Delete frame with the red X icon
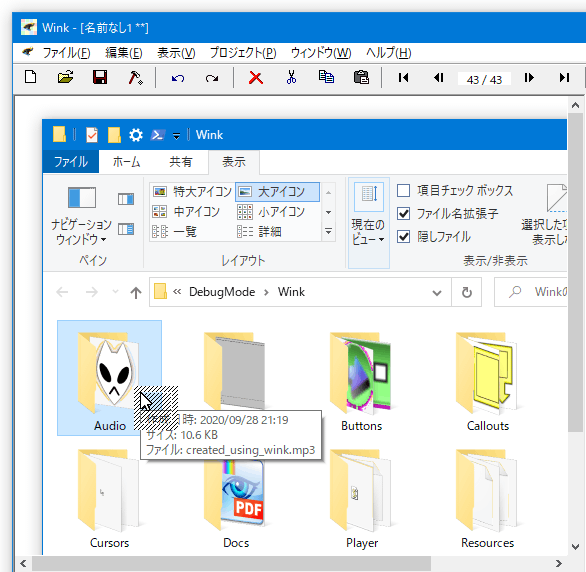586x572 pixels. click(256, 78)
